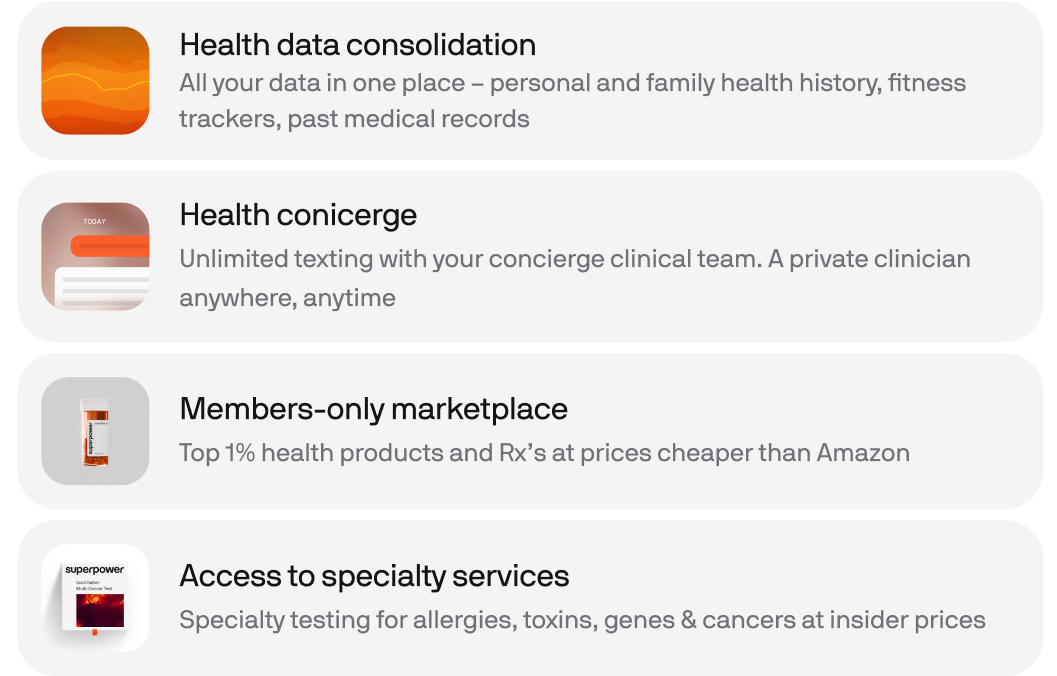The image size is (1057, 676).
Task: Click 'Unlimited texting with your concierge' description
Action: (x=575, y=278)
